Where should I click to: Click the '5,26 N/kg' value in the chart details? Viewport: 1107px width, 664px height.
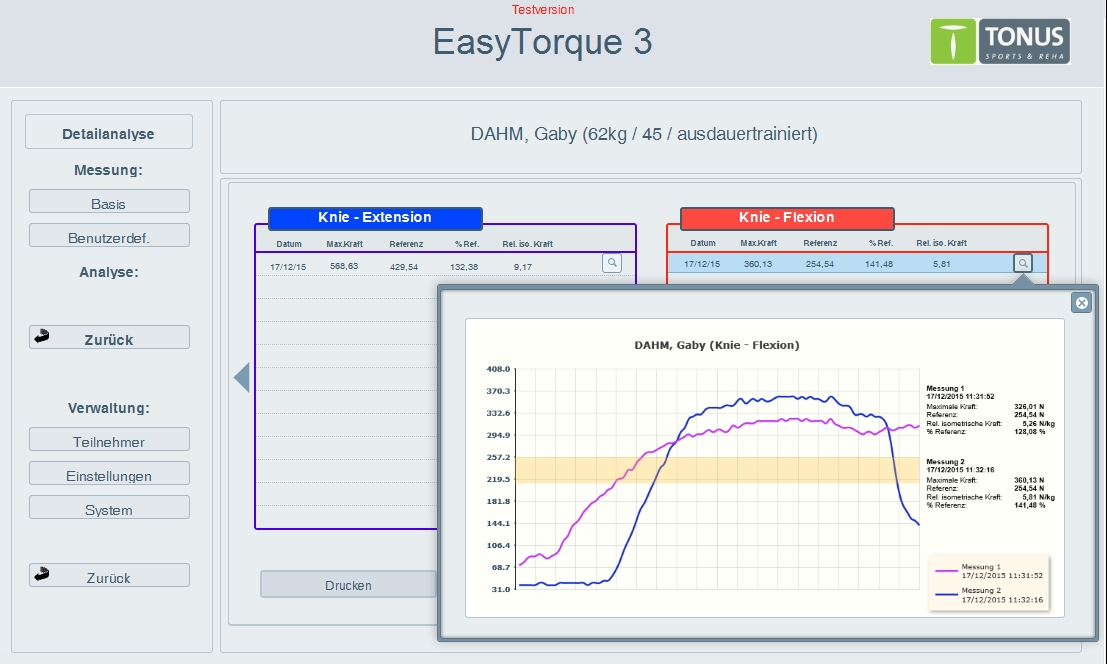1039,423
